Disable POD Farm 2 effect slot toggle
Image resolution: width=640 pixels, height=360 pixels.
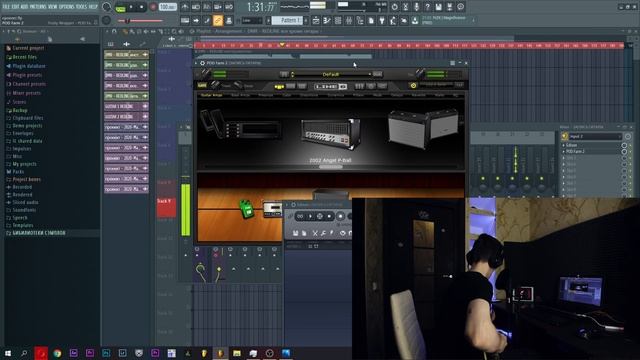click(624, 151)
